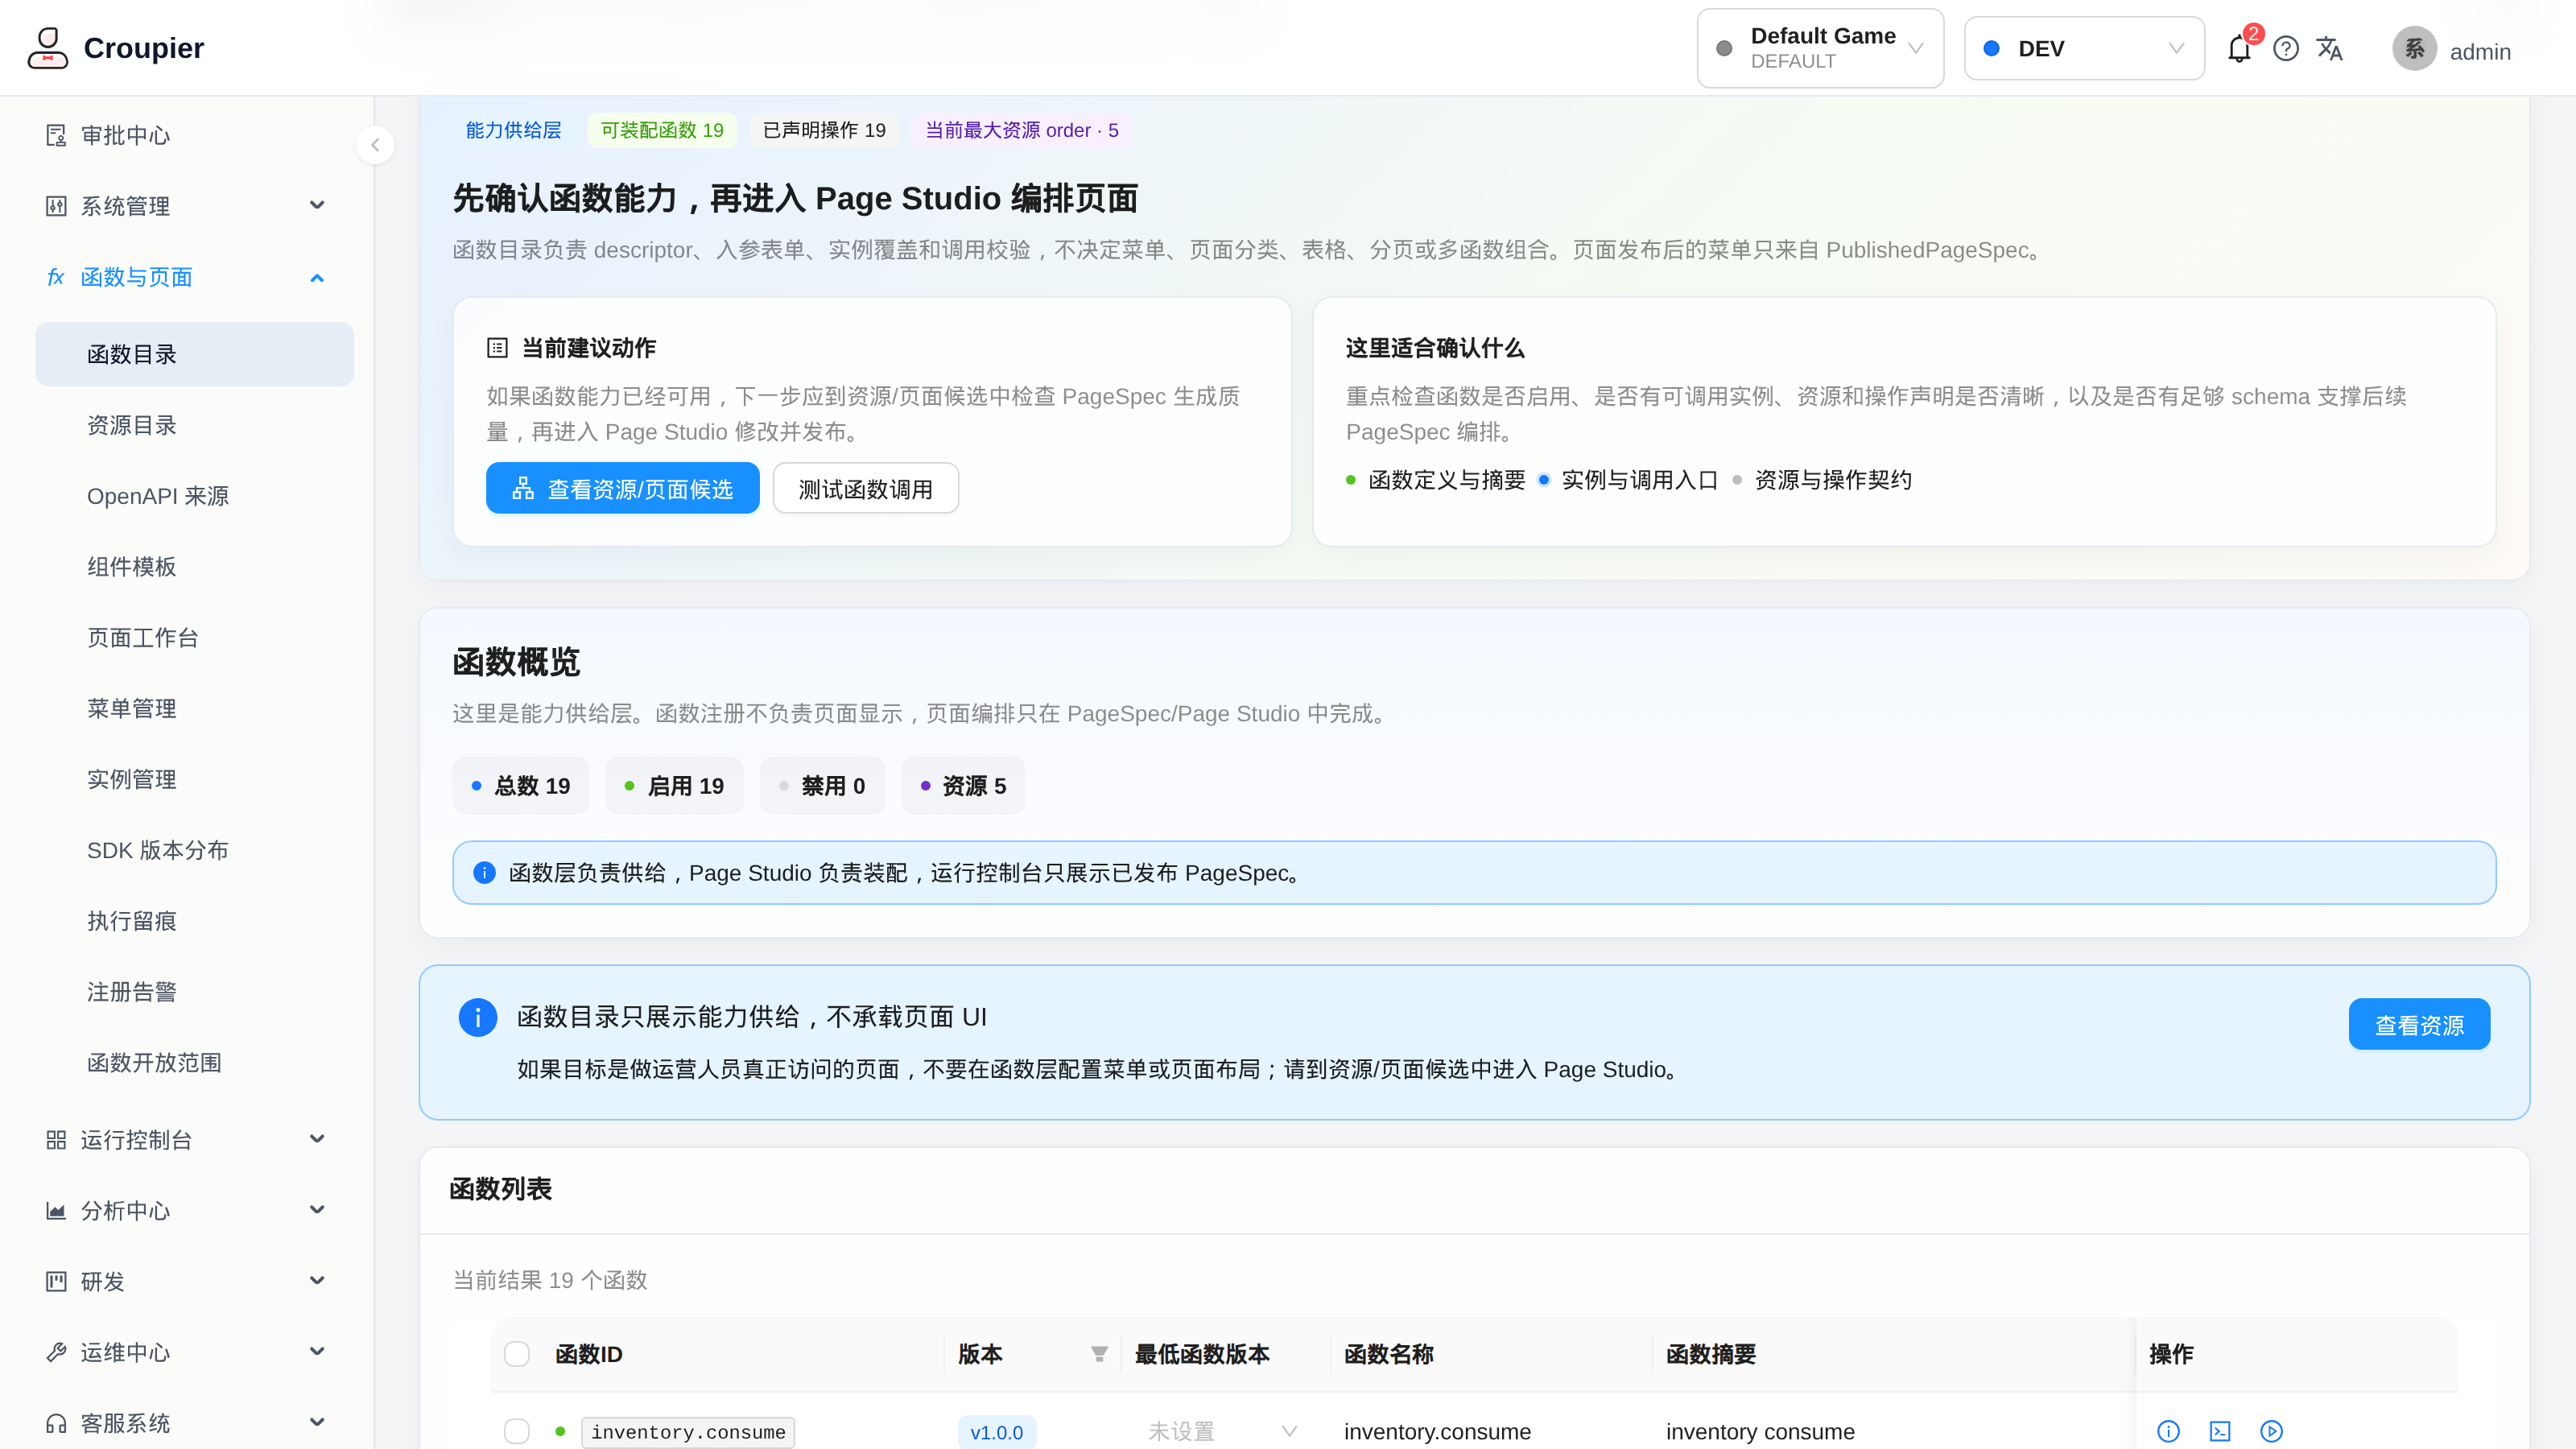The image size is (2576, 1449).
Task: Open SDK 版本分布 menu item
Action: coord(195,850)
